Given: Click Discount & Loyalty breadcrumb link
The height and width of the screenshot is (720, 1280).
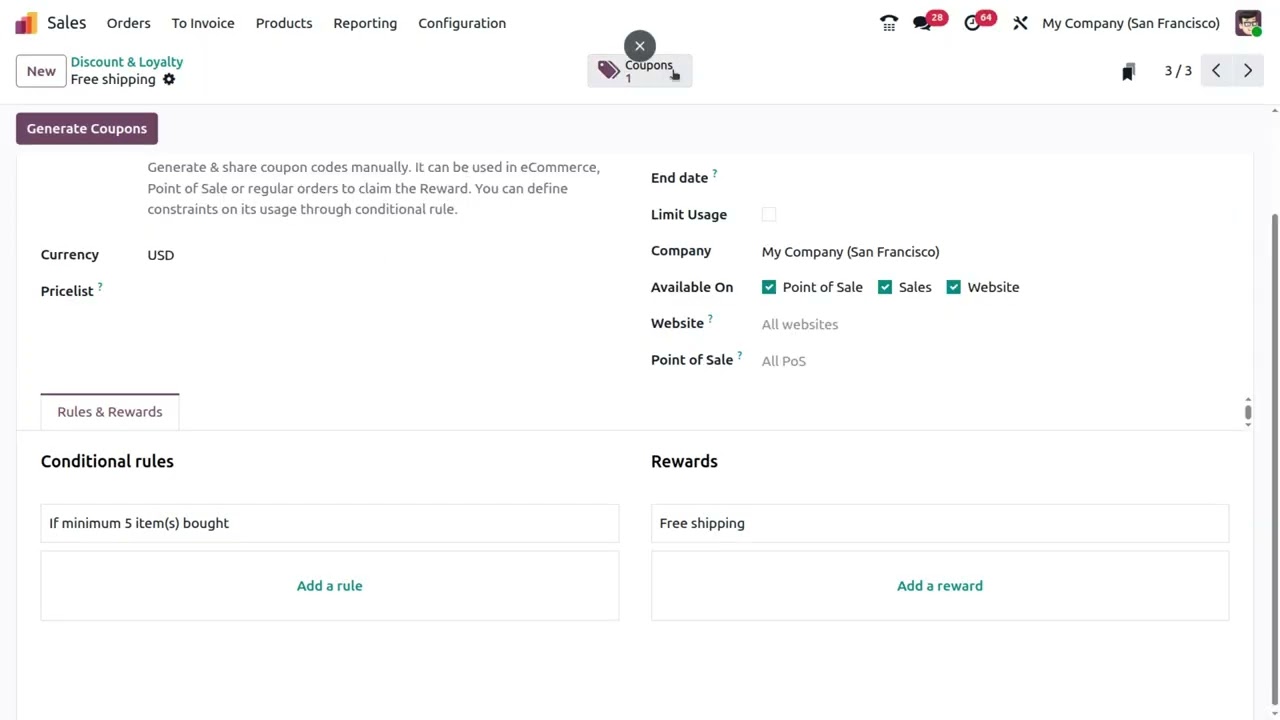Looking at the screenshot, I should 127,62.
